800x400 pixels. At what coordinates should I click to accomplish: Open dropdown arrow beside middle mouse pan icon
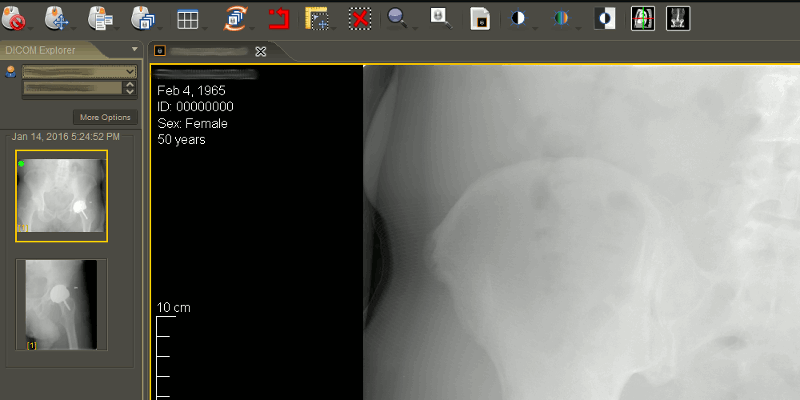(73, 28)
